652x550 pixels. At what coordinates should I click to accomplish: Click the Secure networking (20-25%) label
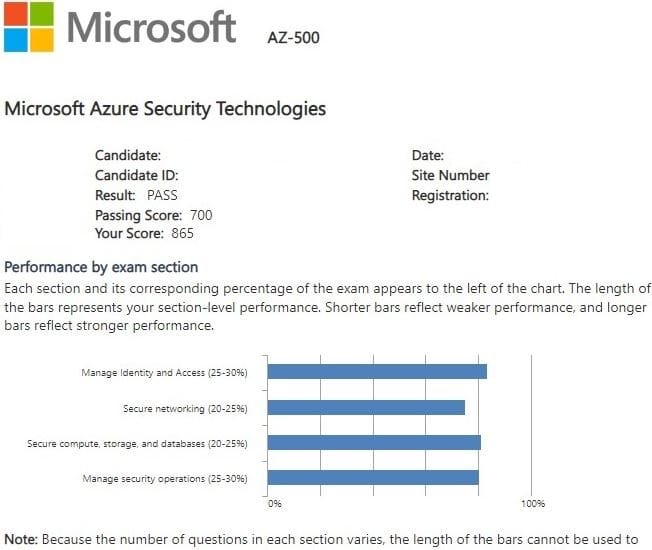[185, 408]
